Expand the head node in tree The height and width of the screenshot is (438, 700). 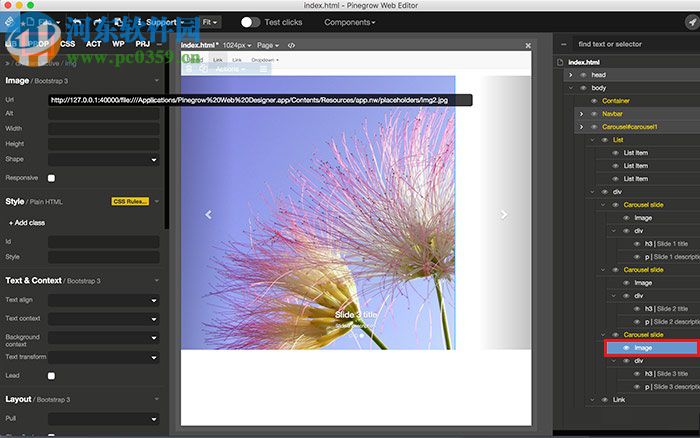[x=571, y=75]
